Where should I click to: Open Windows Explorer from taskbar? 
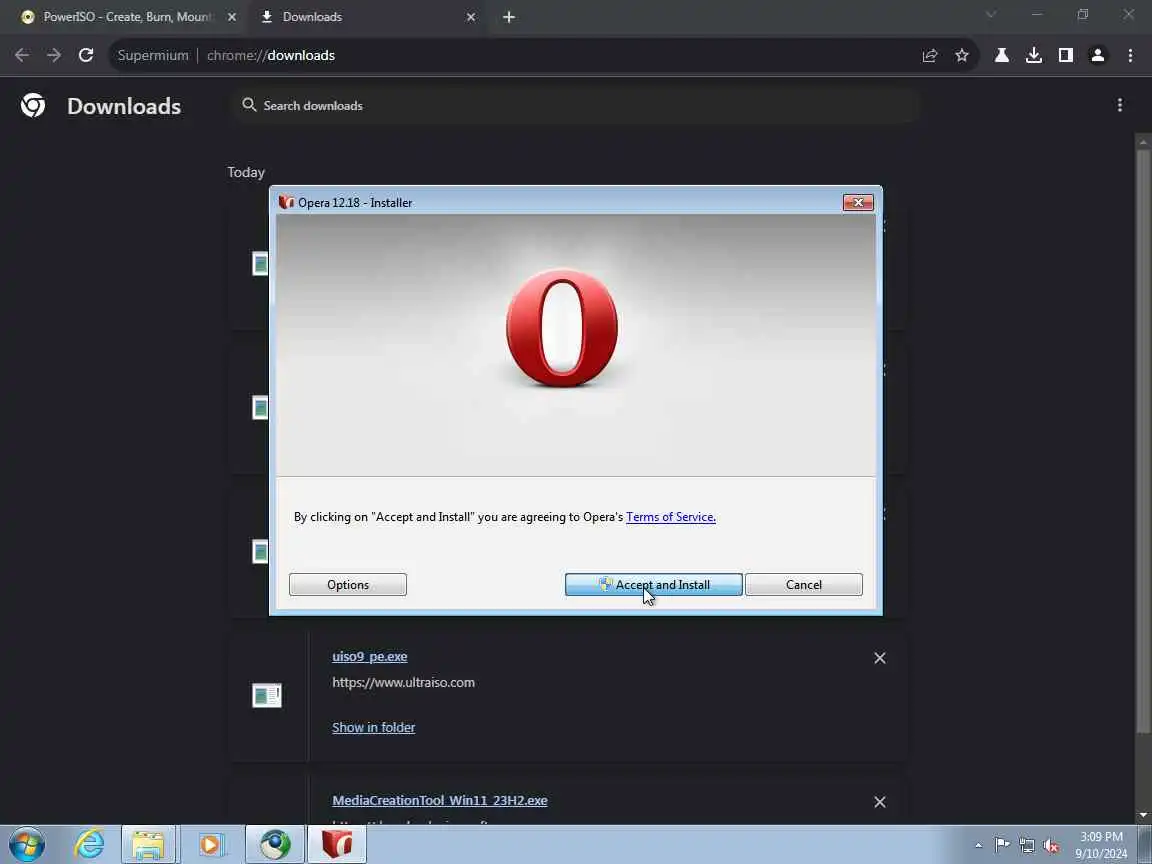point(148,845)
